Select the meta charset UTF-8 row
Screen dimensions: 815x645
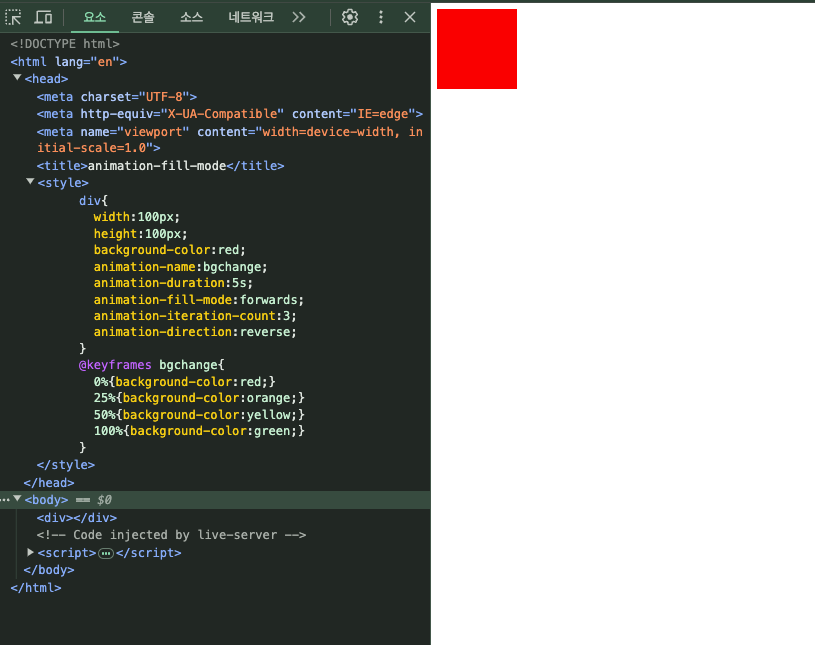click(x=117, y=97)
